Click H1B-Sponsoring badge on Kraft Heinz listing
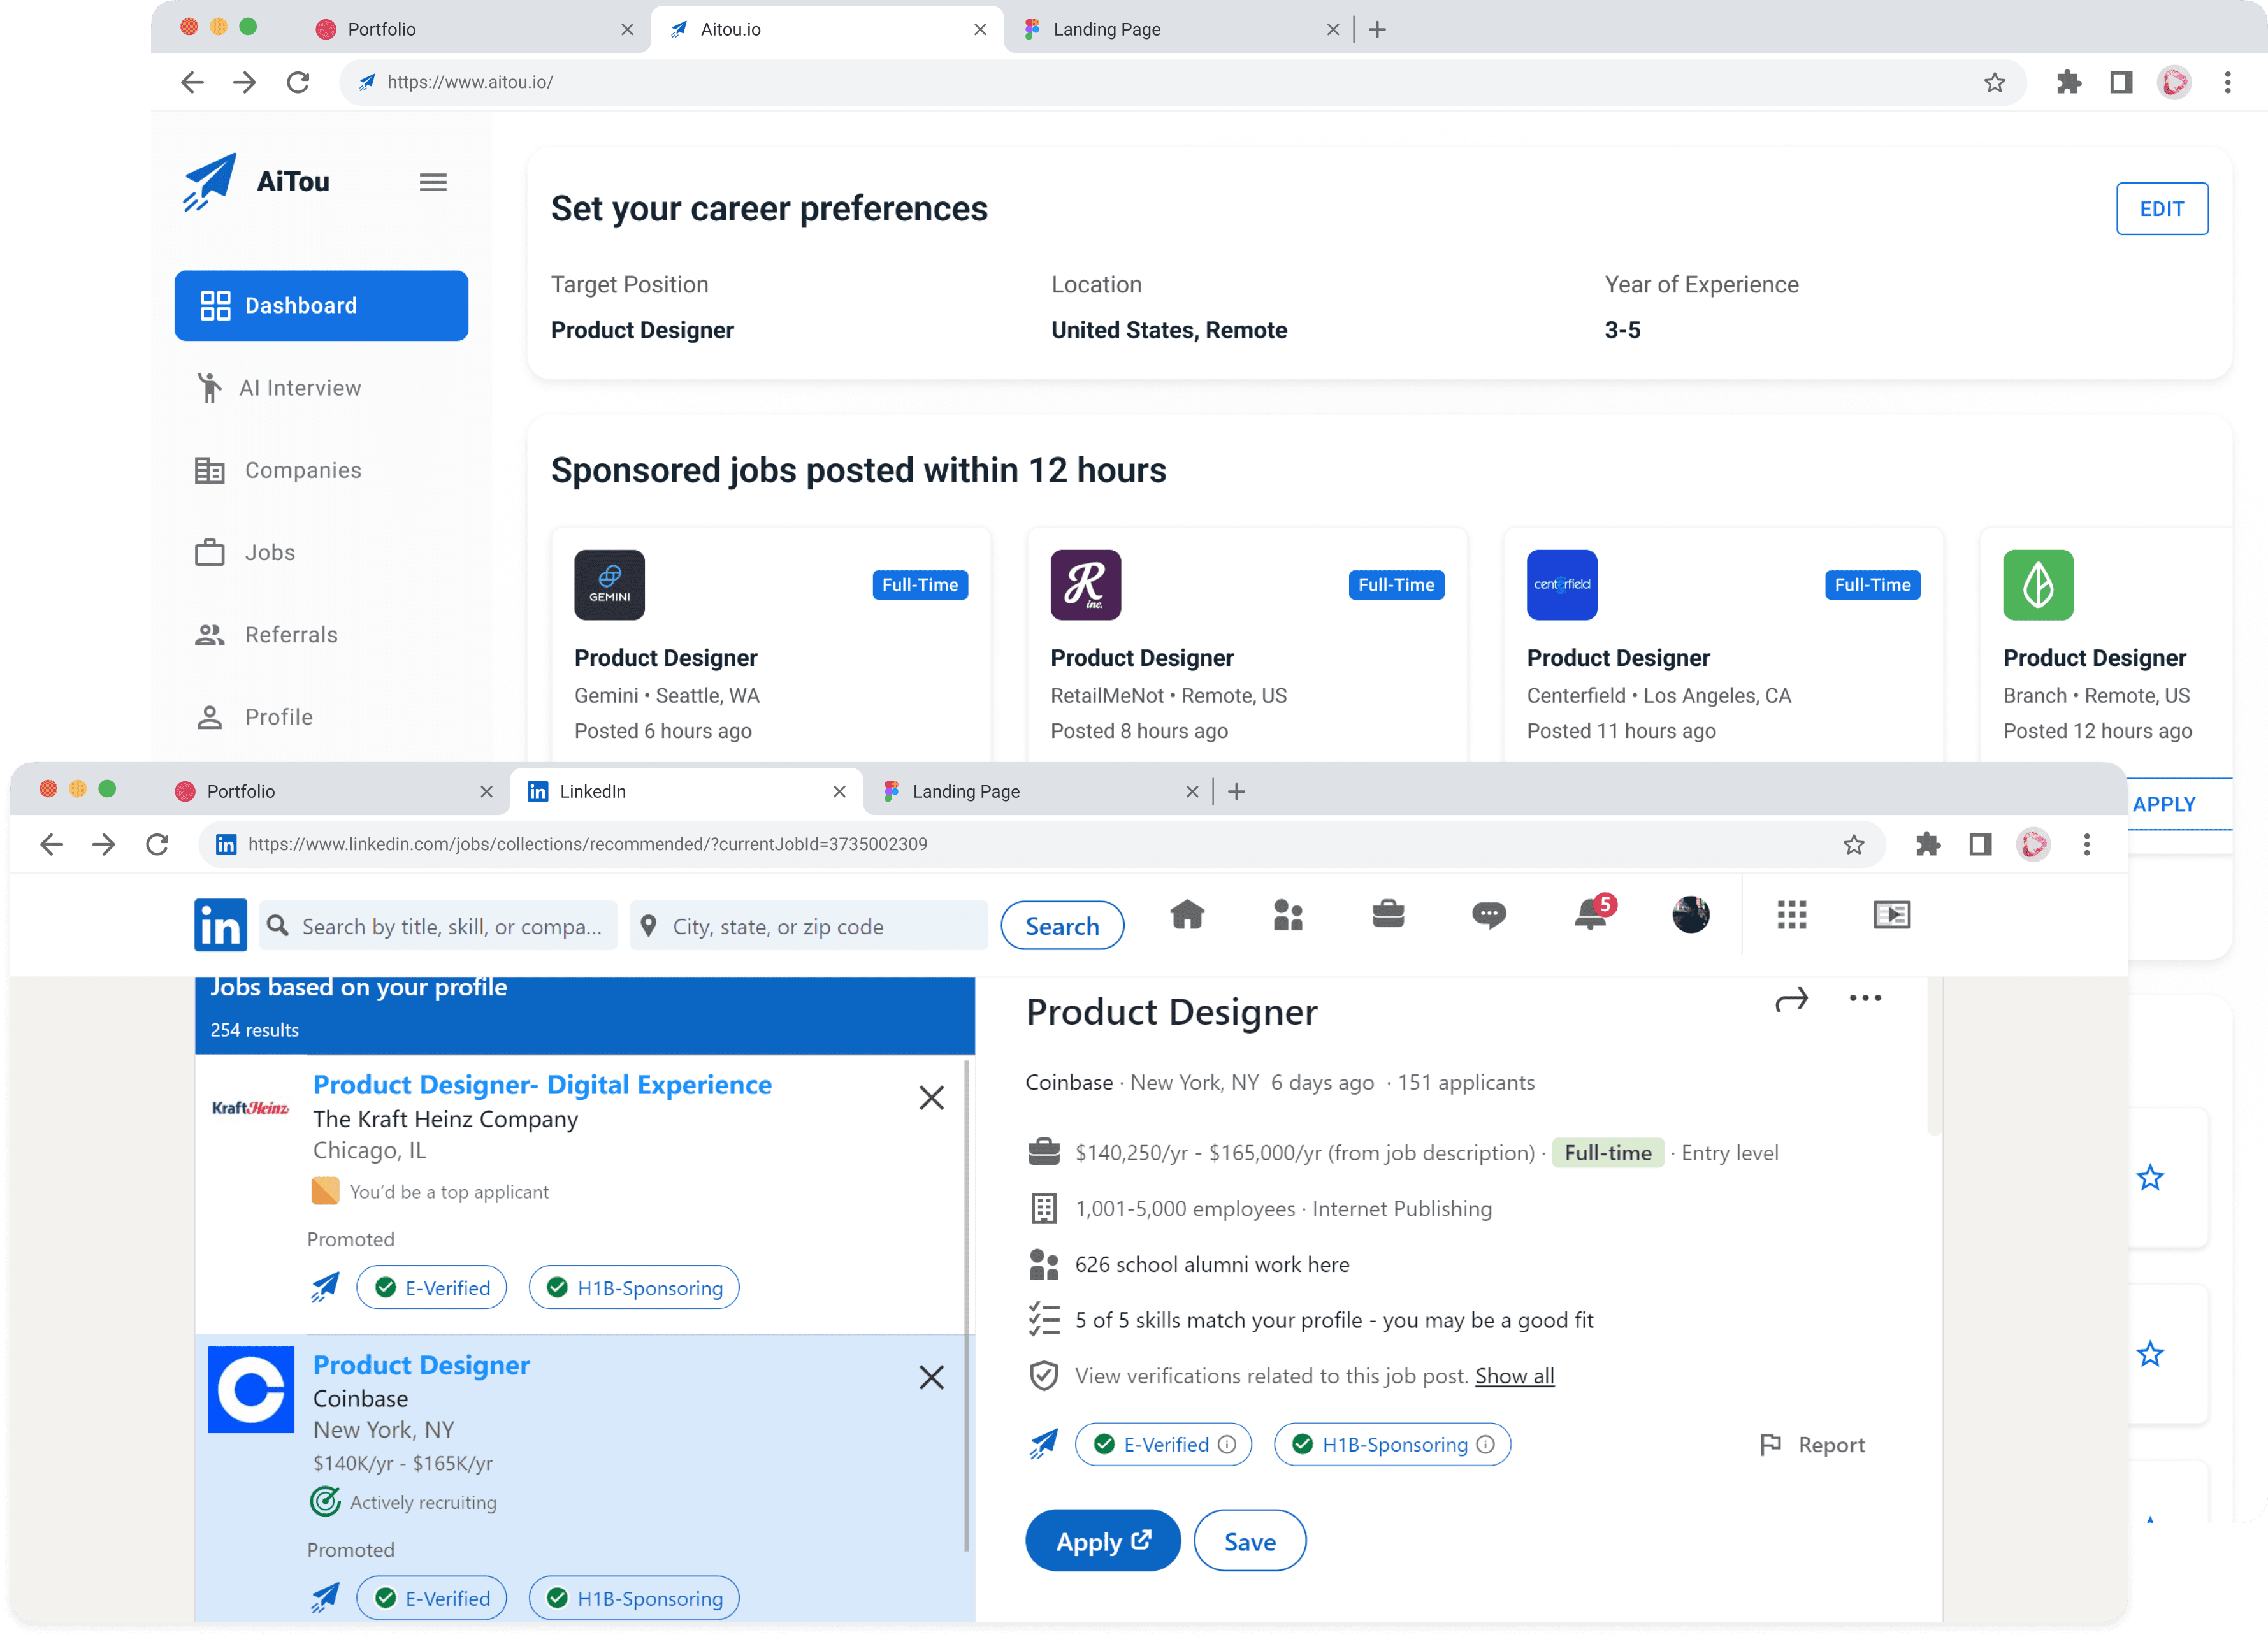The width and height of the screenshot is (2268, 1637). [634, 1287]
